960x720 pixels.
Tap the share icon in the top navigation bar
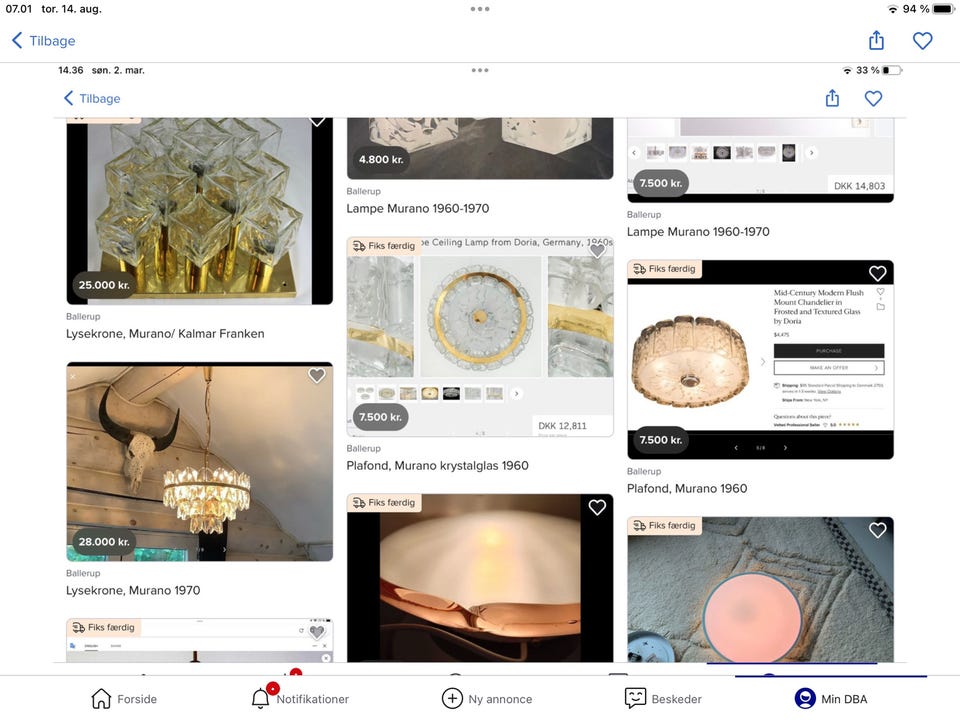point(876,40)
